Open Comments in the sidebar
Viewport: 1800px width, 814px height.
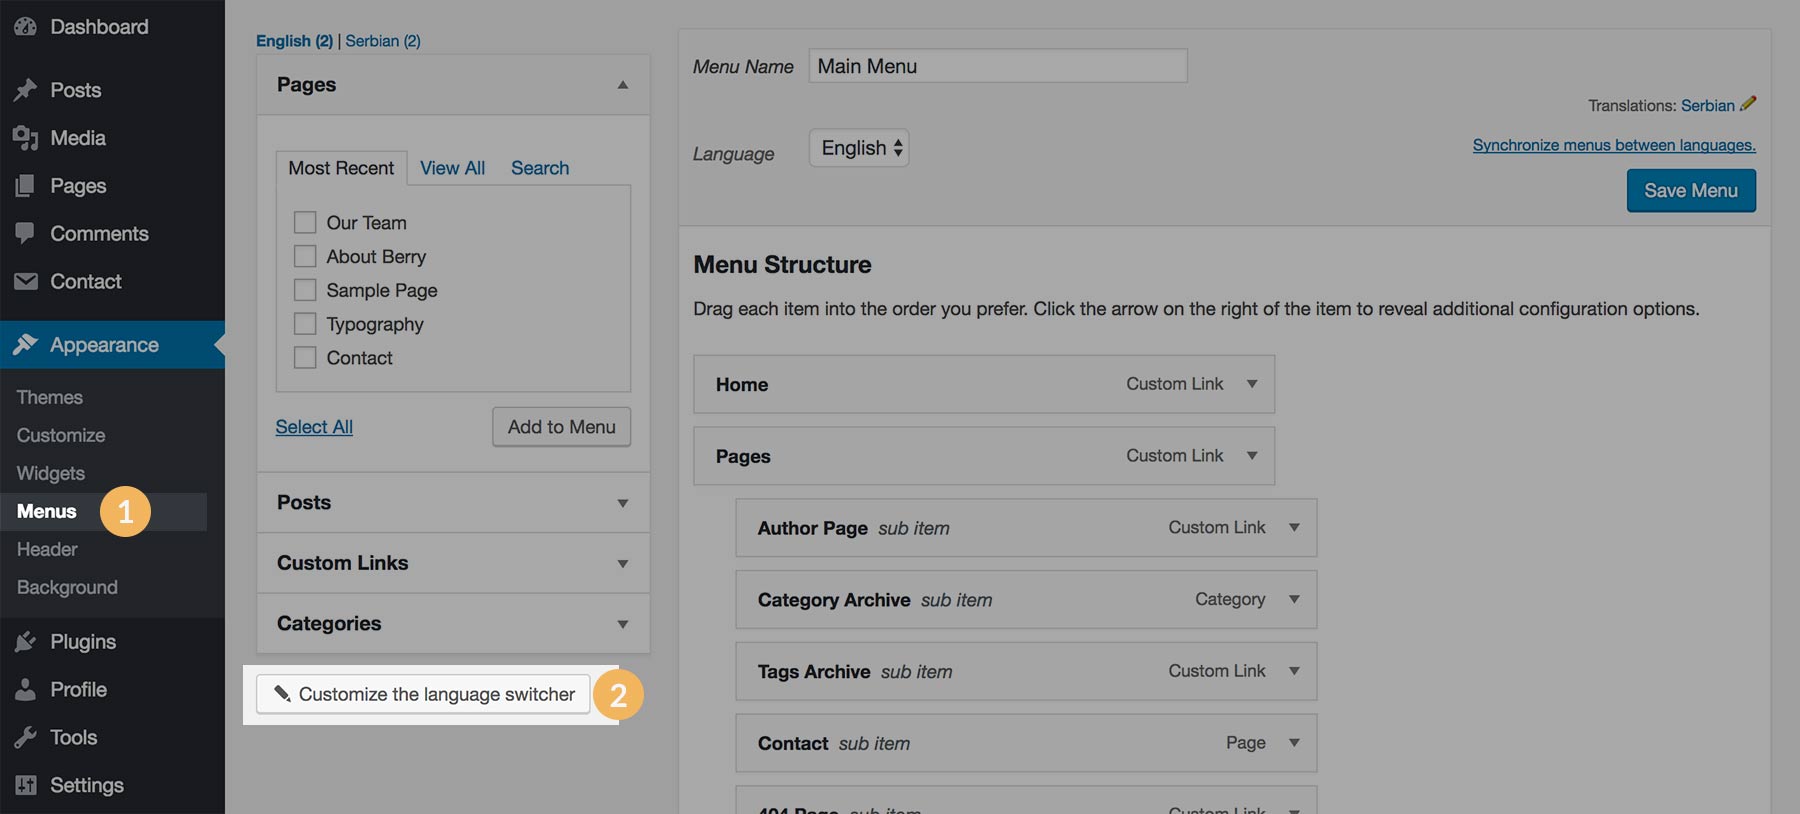point(99,233)
